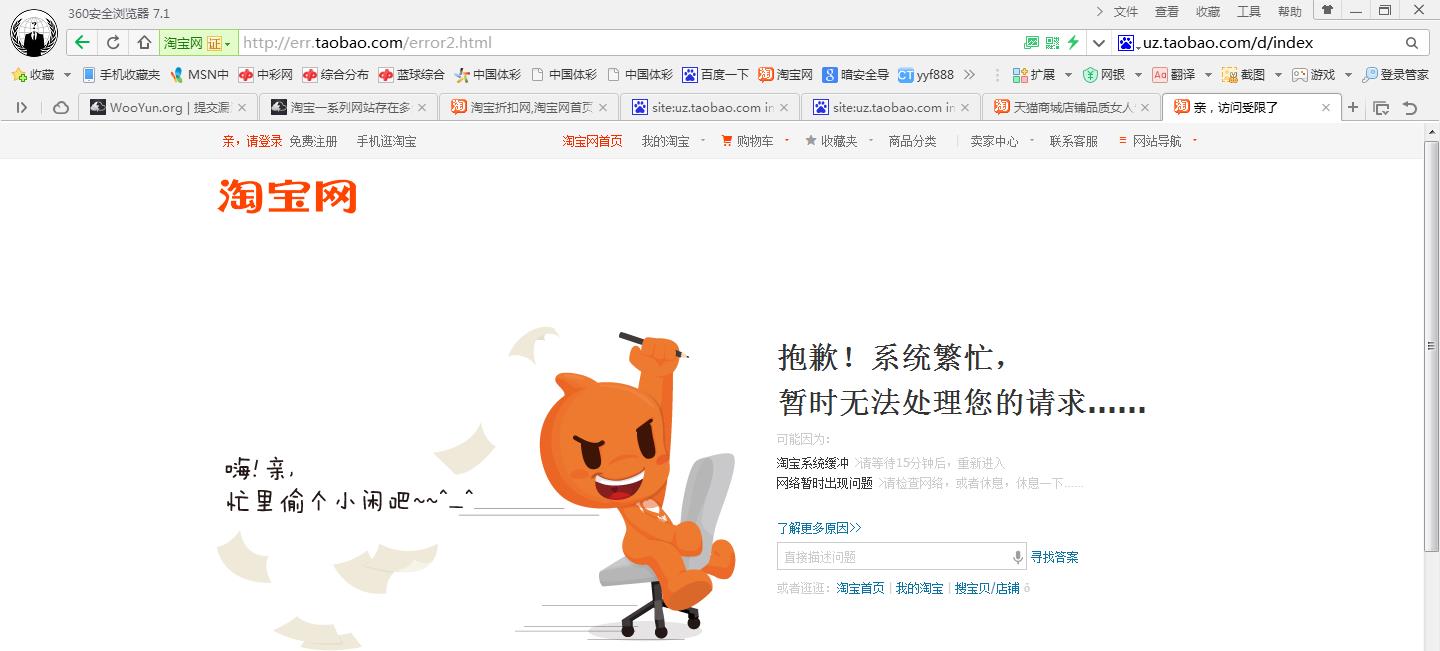The image size is (1440, 651).
Task: Open the 综合分布 bookmark
Action: [335, 74]
